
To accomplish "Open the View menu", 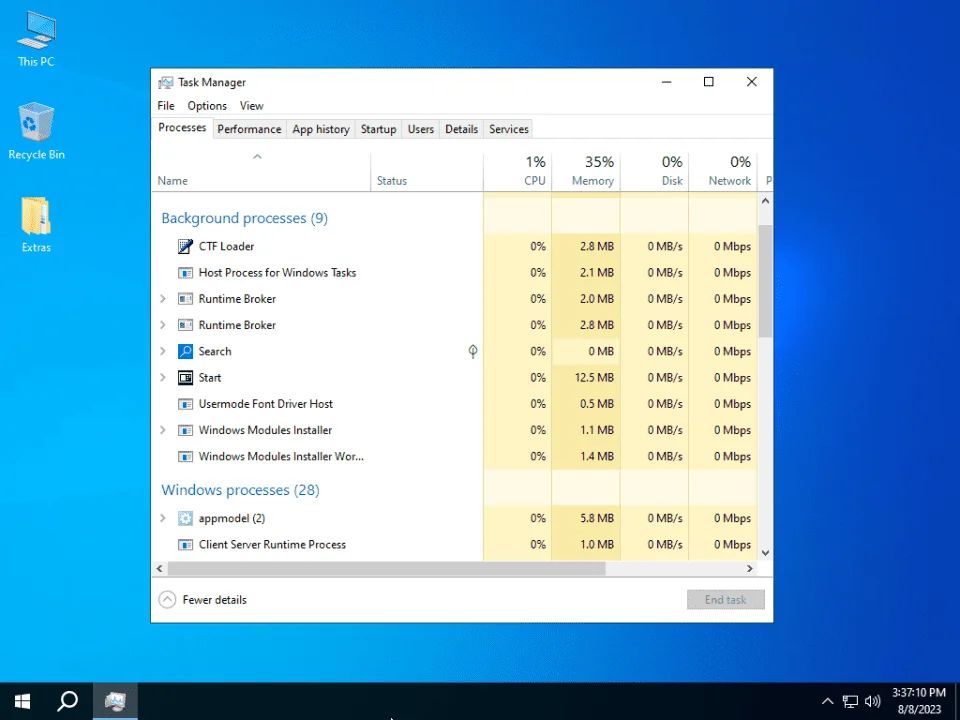I will click(x=252, y=106).
